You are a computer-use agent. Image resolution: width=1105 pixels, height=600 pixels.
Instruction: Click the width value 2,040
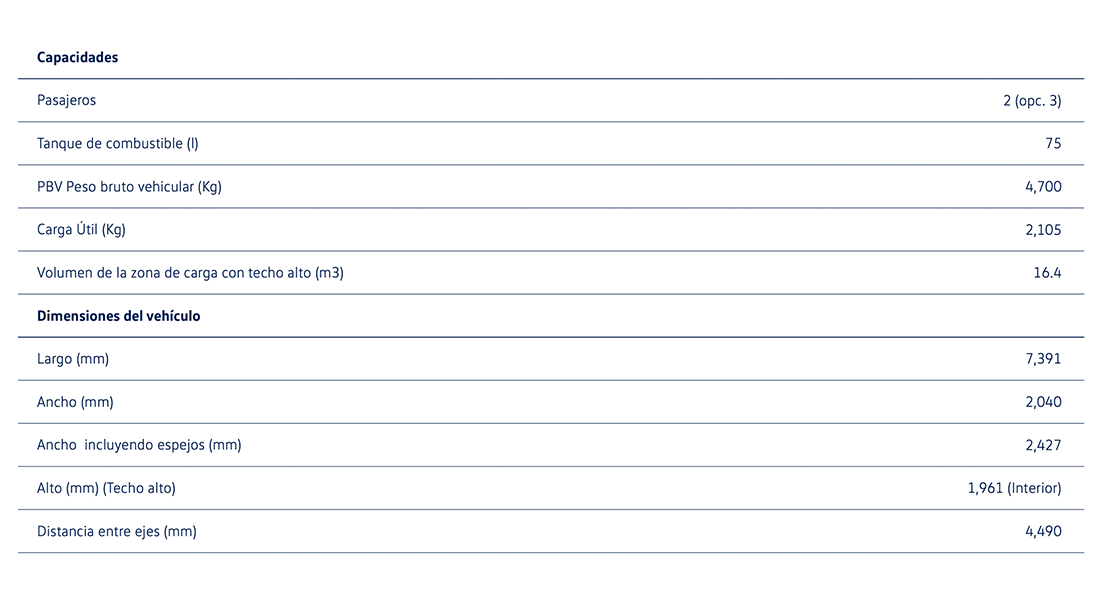tap(1043, 402)
